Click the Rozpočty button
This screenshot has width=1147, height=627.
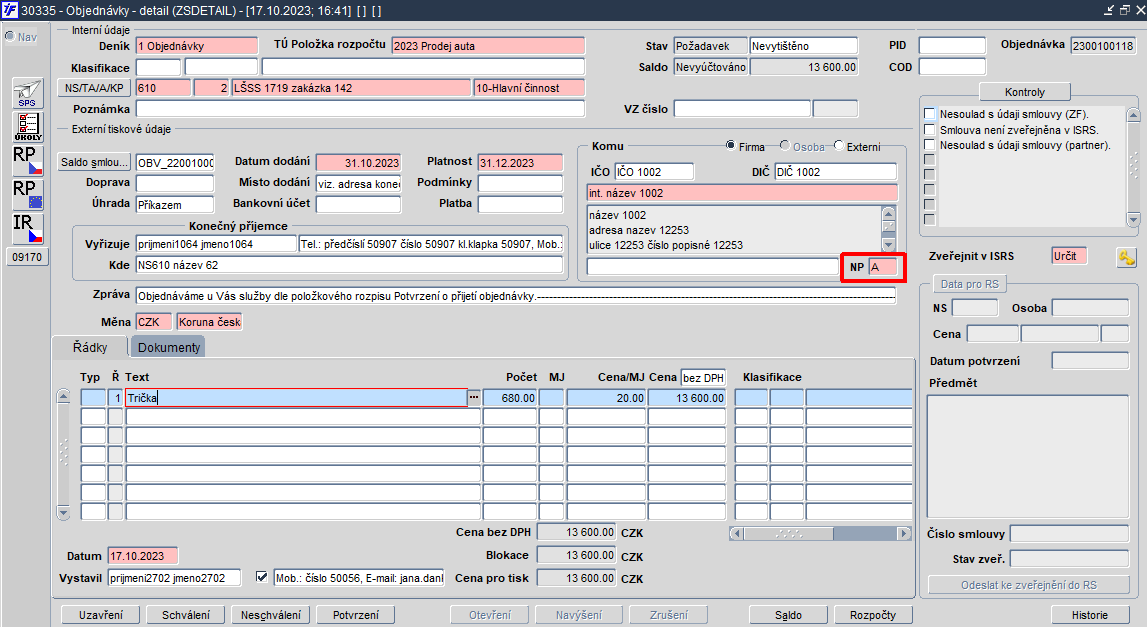click(873, 615)
